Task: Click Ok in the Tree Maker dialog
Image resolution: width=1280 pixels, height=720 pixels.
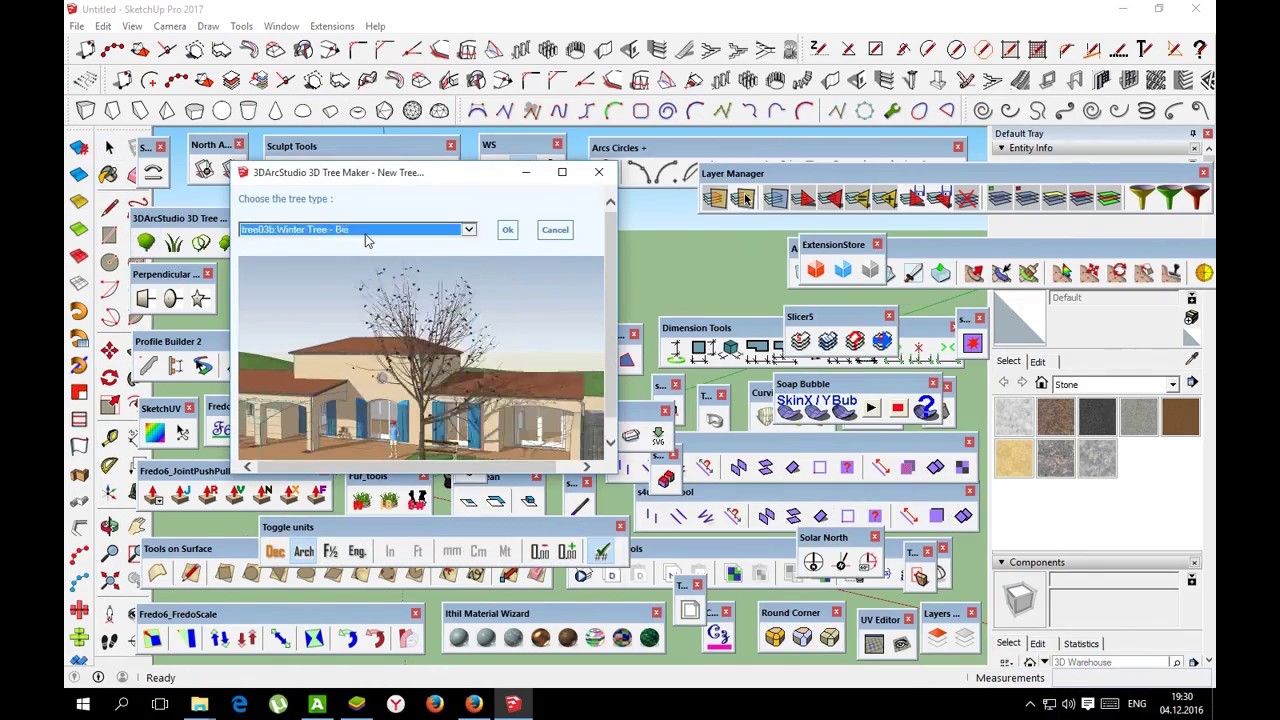Action: (x=507, y=230)
